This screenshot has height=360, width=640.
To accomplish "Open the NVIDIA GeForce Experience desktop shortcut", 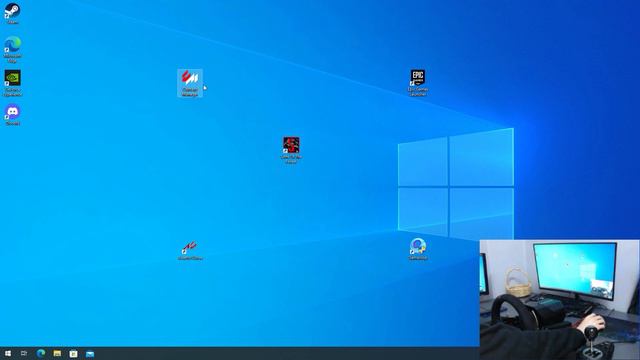I will click(x=12, y=83).
